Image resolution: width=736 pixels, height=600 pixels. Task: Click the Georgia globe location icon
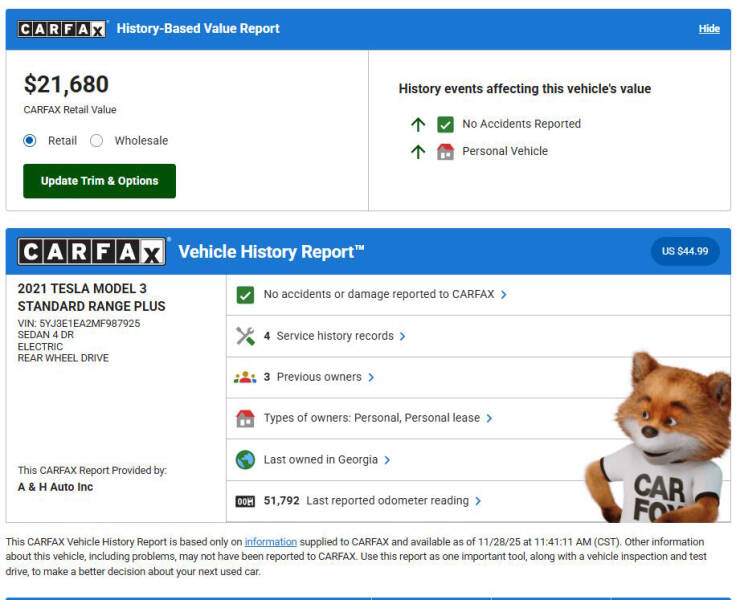tap(245, 460)
